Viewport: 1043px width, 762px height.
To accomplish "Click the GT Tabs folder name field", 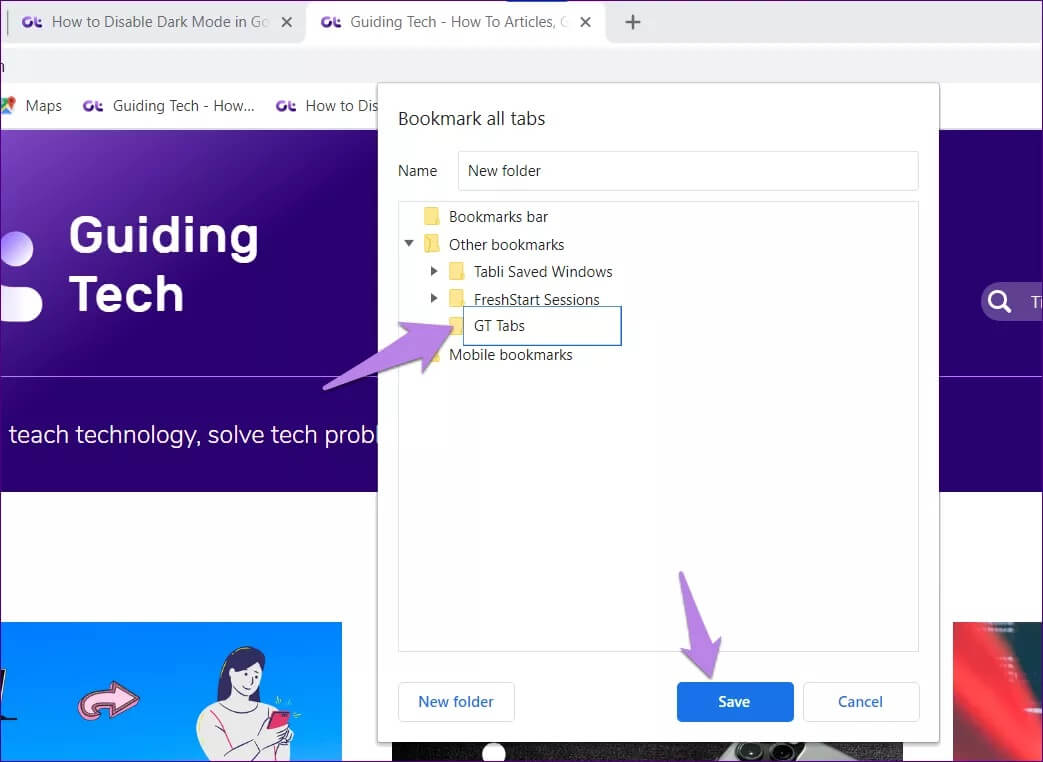I will [542, 326].
